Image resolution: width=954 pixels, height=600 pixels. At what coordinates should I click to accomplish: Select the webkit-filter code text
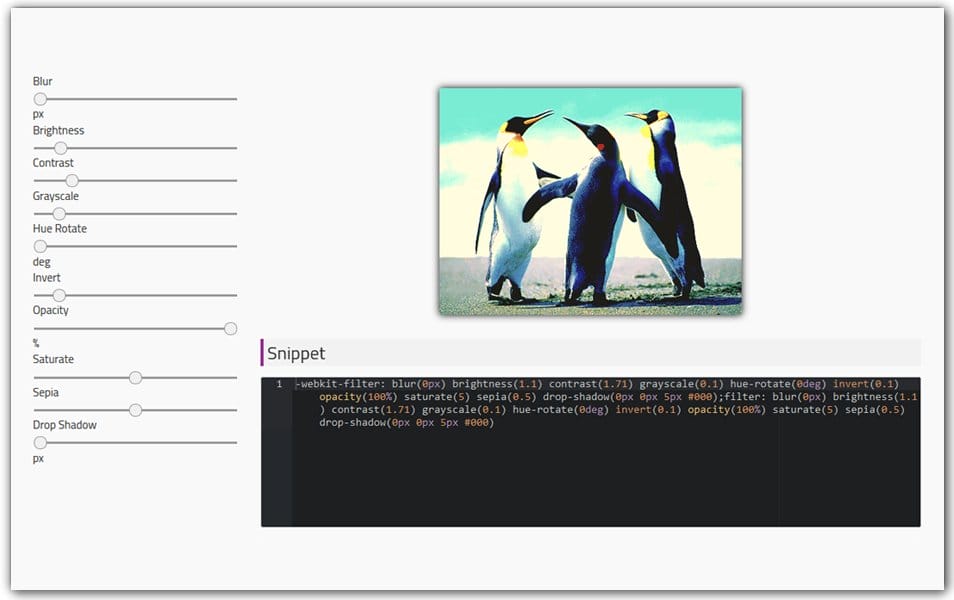pos(330,383)
